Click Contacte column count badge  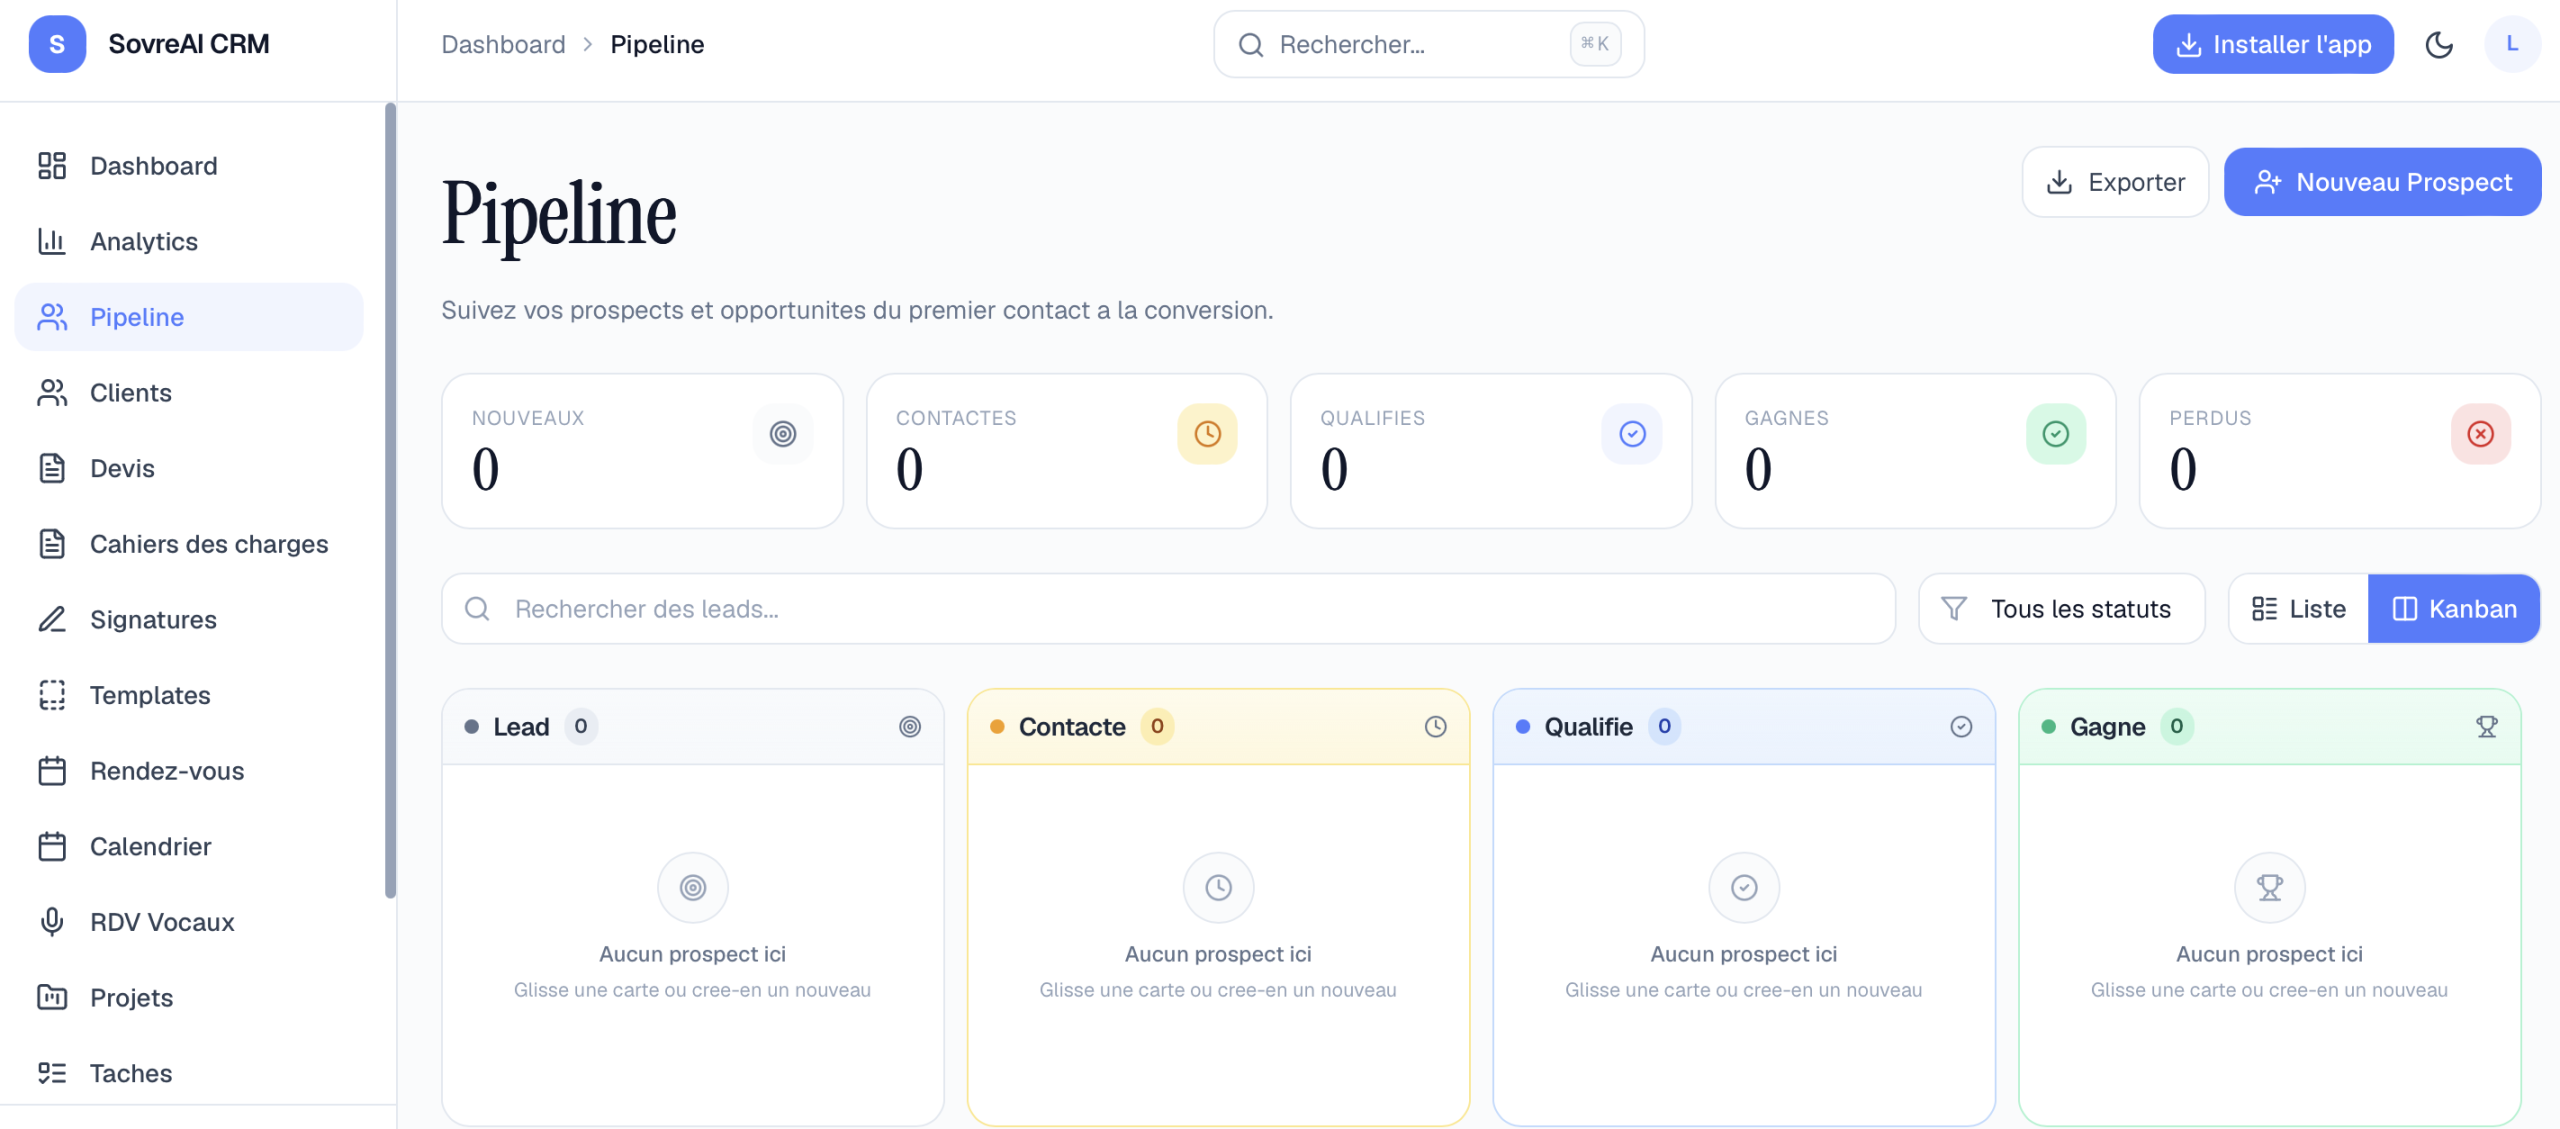click(1157, 726)
